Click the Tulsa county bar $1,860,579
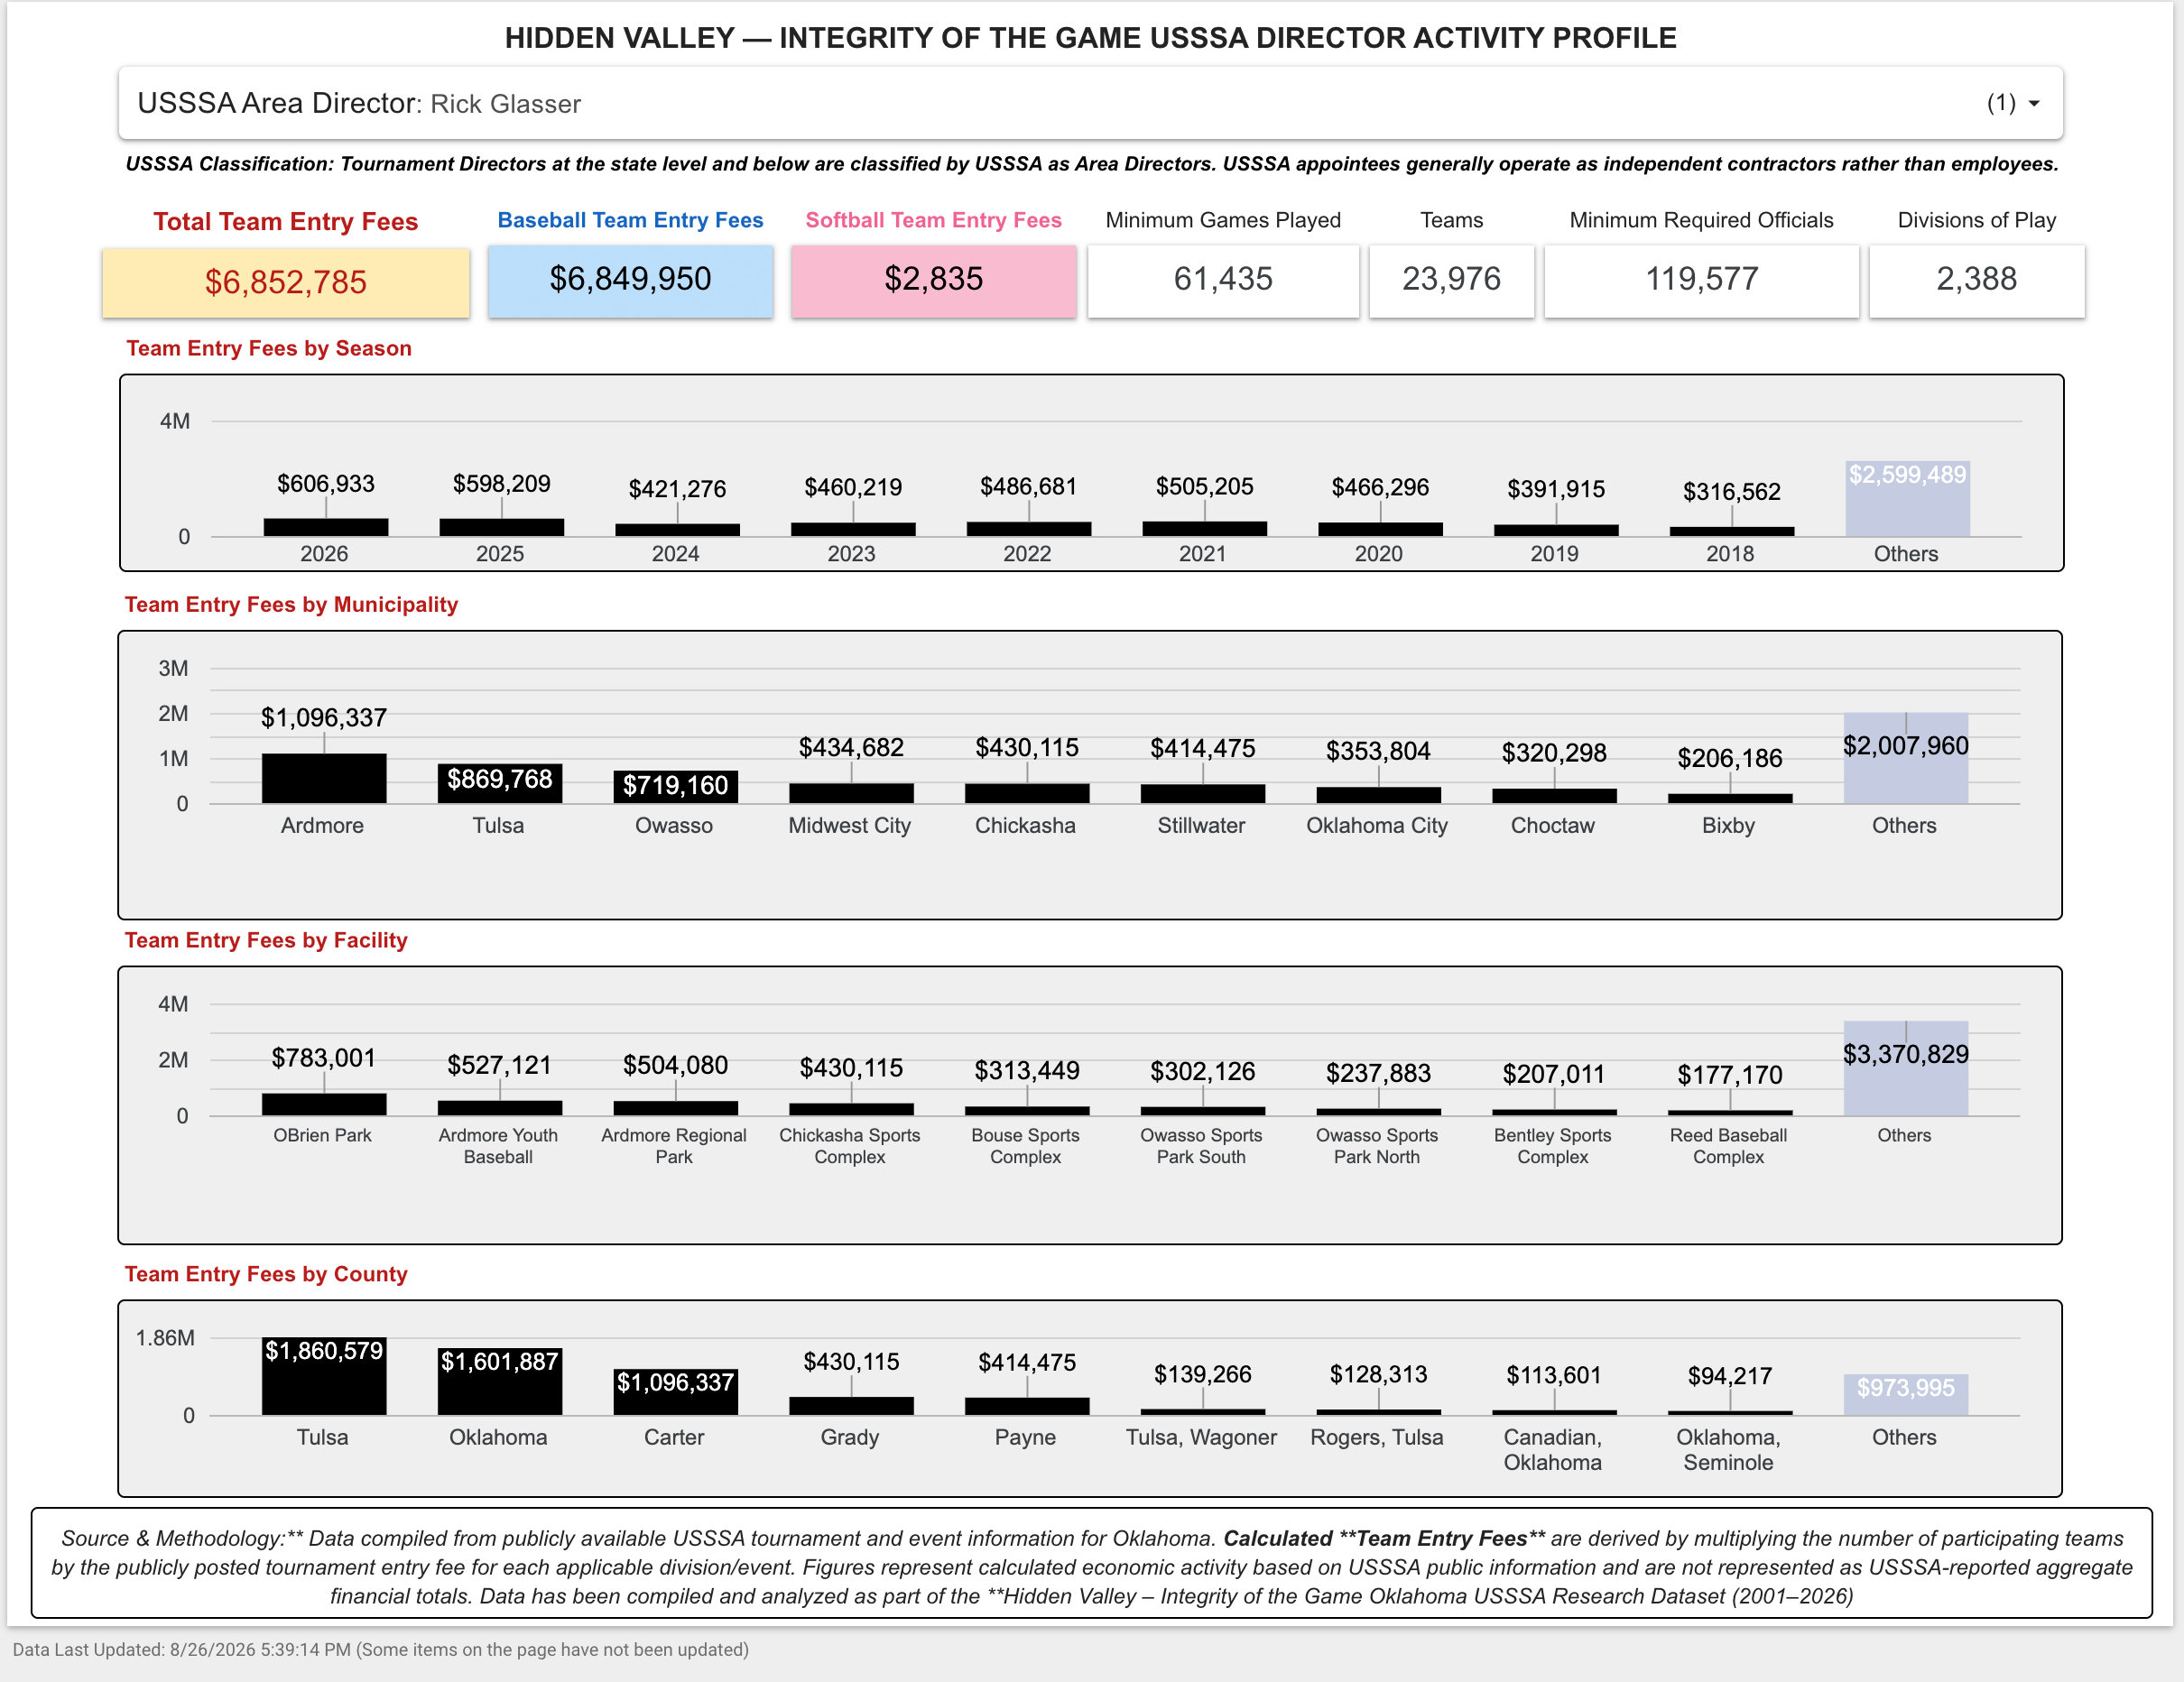Viewport: 2184px width, 1682px height. click(x=324, y=1376)
